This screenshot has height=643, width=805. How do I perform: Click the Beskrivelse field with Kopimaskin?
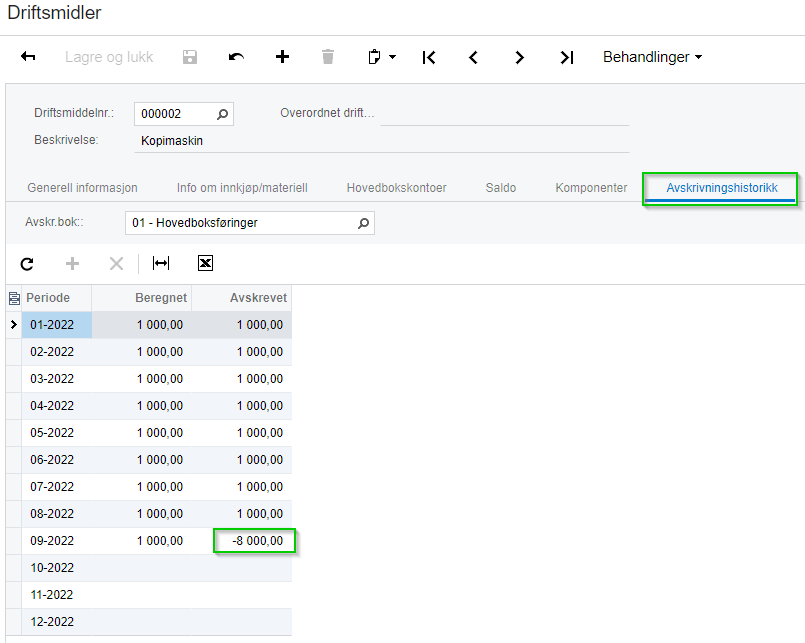(381, 141)
